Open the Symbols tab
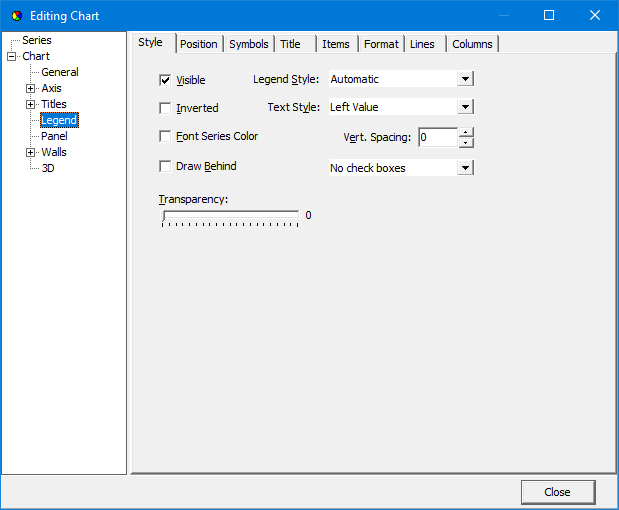Viewport: 619px width, 510px height. tap(248, 44)
